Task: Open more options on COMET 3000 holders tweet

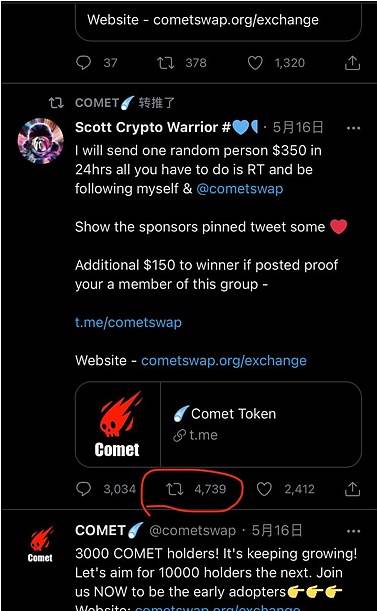Action: click(353, 532)
